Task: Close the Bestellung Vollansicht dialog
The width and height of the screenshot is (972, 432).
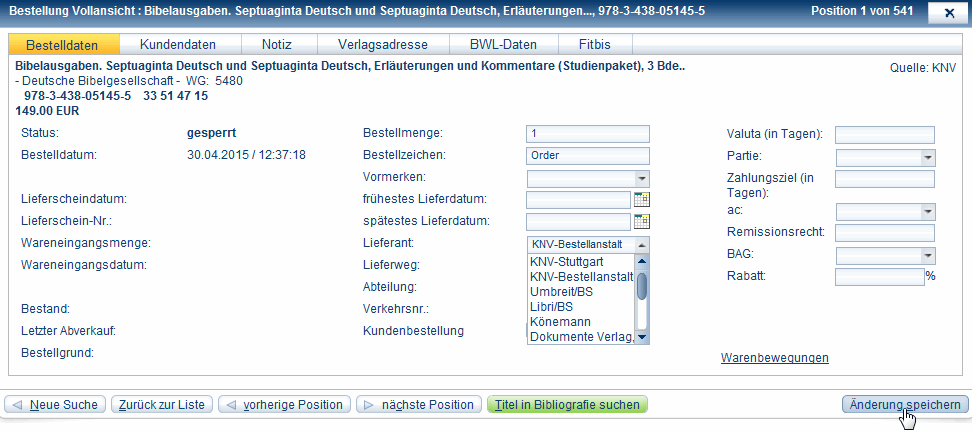Action: point(947,12)
